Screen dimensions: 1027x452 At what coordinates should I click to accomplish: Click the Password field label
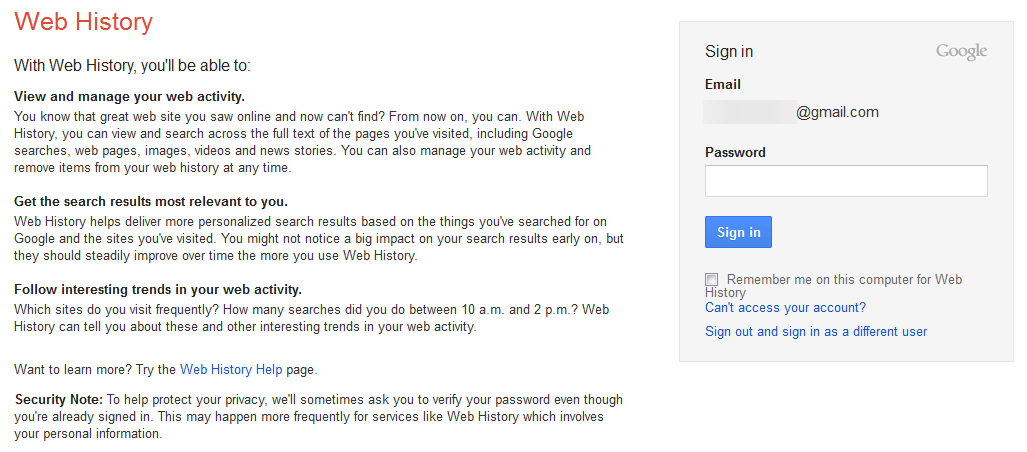[x=735, y=153]
